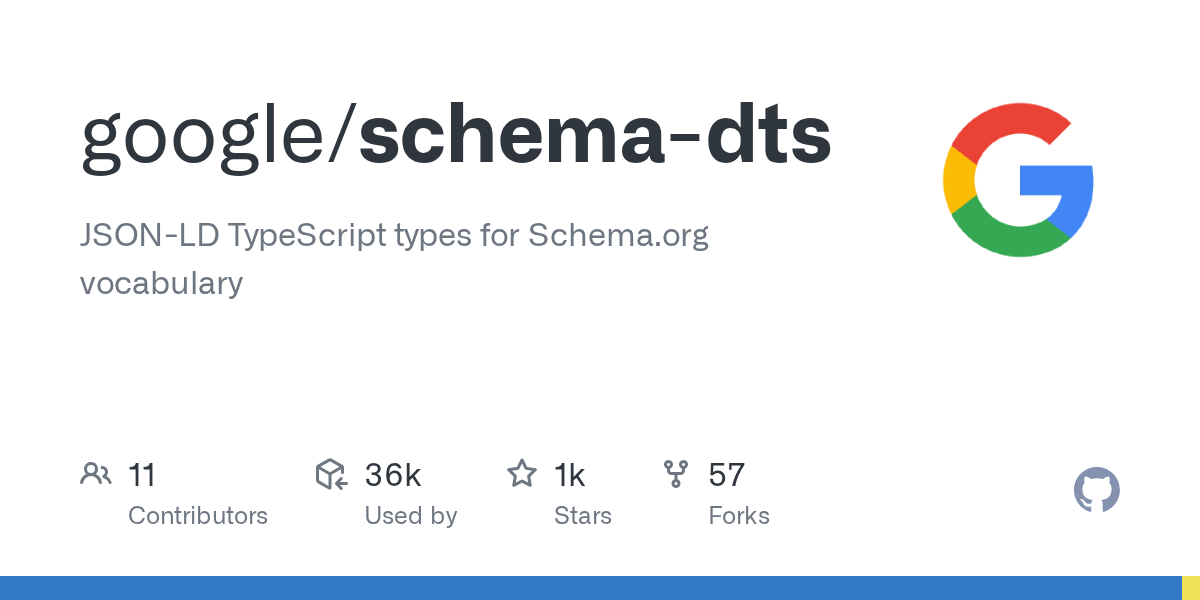Click the Google G logo
The image size is (1200, 600).
tap(1018, 180)
